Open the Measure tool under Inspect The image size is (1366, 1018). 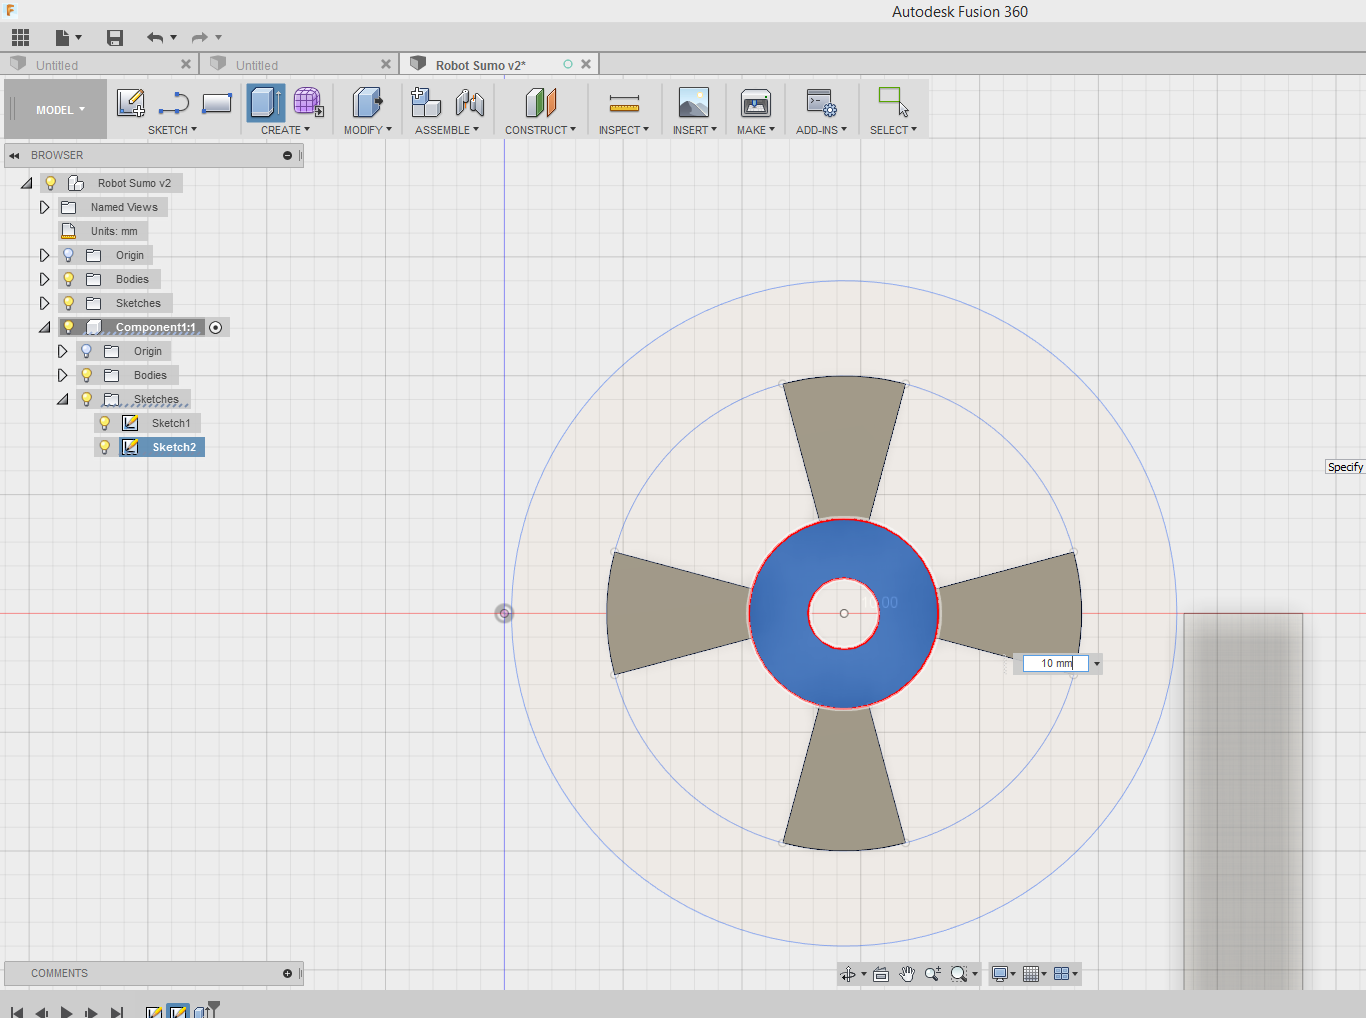[624, 102]
